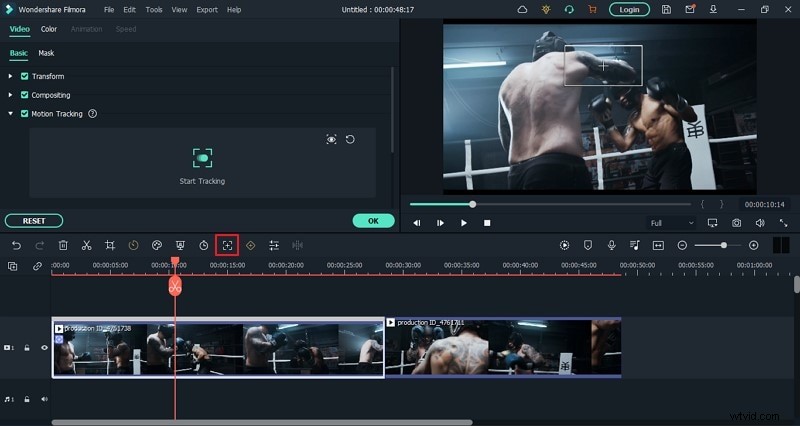Open the Tools menu
Viewport: 800px width, 426px height.
tap(154, 10)
